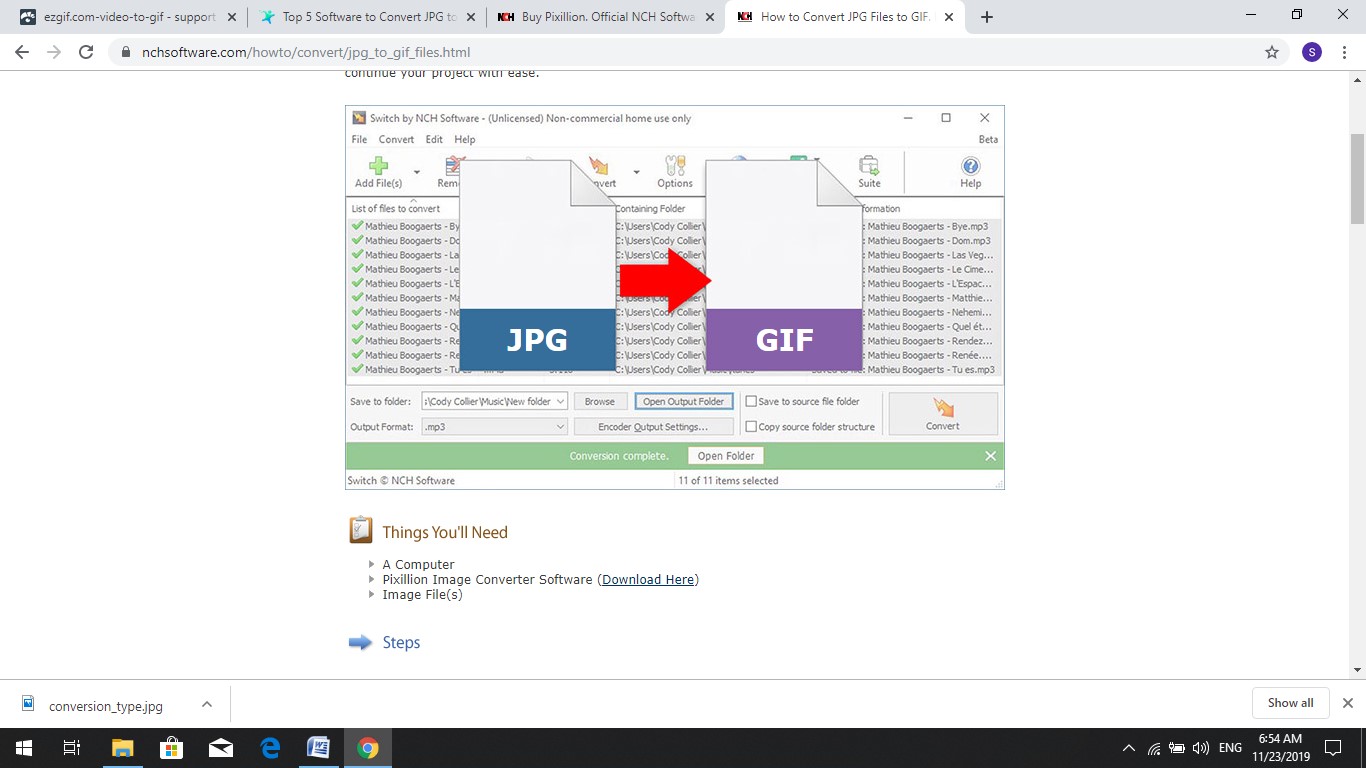Click the Add File(s) icon in Switch screenshot
Image resolution: width=1366 pixels, height=768 pixels.
point(378,171)
